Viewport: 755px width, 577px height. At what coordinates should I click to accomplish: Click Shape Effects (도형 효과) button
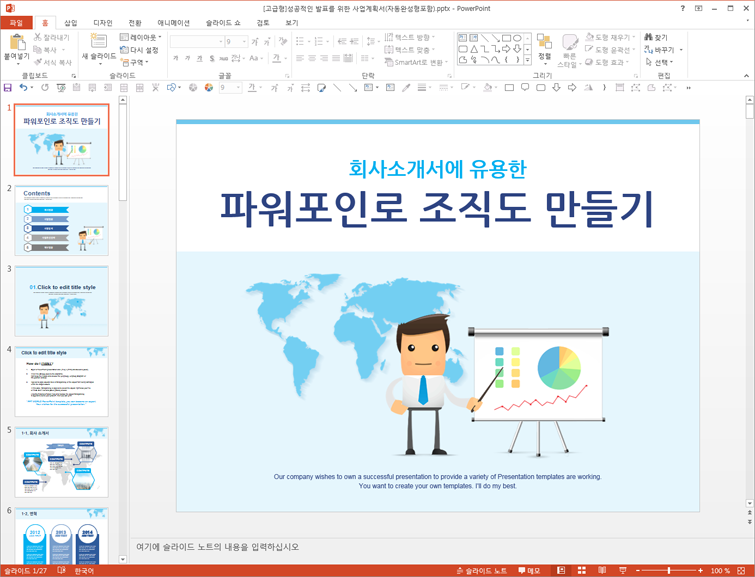(608, 62)
